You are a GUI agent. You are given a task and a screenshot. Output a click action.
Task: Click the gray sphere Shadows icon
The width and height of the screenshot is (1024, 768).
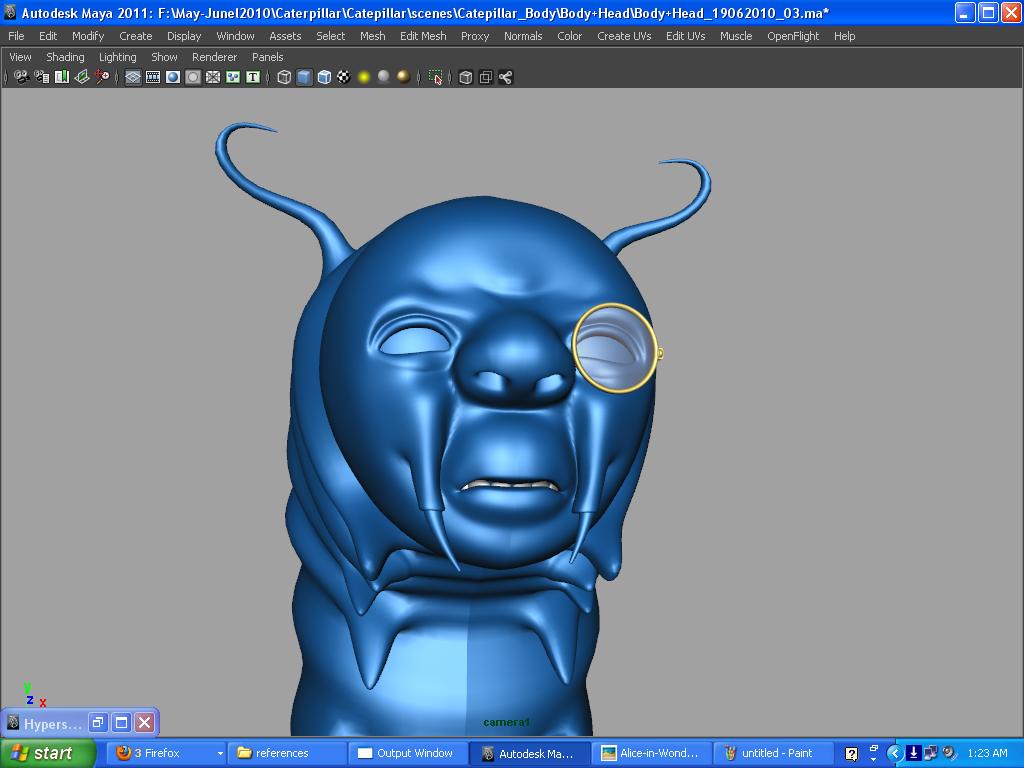[x=383, y=77]
